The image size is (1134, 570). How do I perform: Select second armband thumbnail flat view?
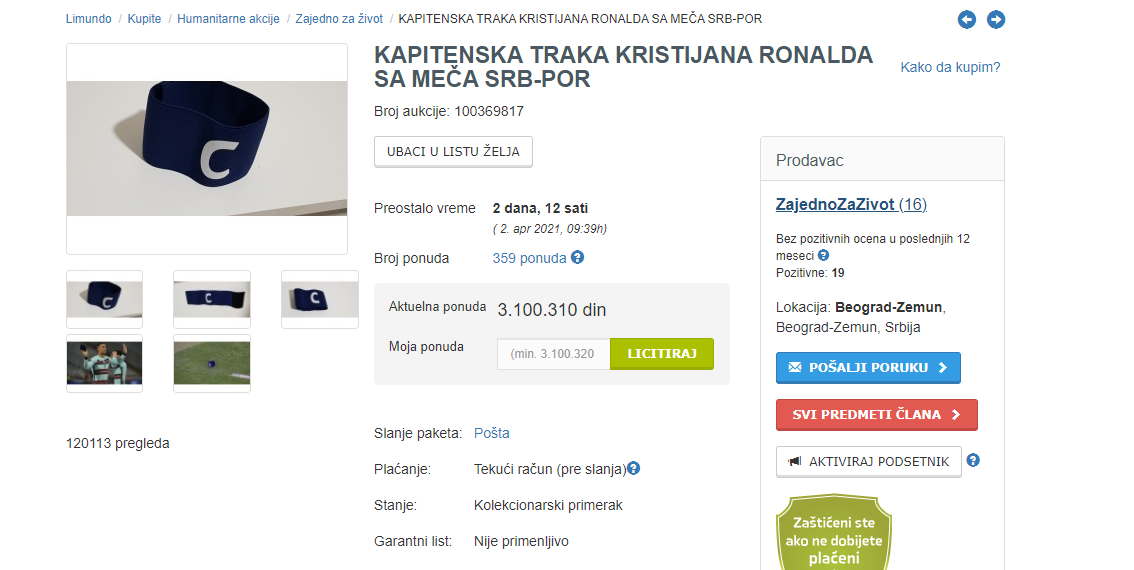click(x=212, y=299)
